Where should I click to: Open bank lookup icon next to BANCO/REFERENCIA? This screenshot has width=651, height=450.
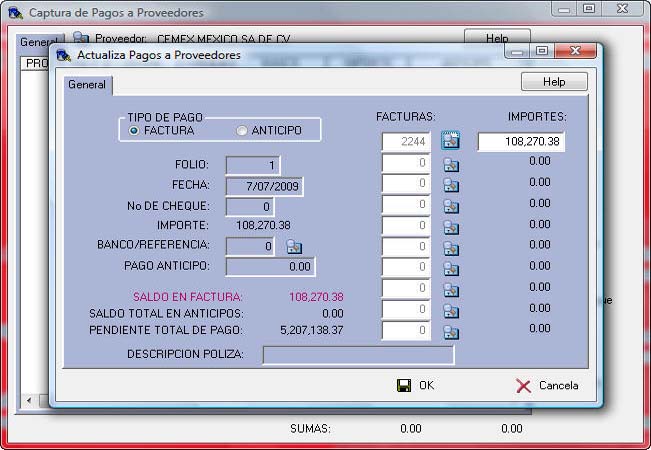pyautogui.click(x=294, y=247)
